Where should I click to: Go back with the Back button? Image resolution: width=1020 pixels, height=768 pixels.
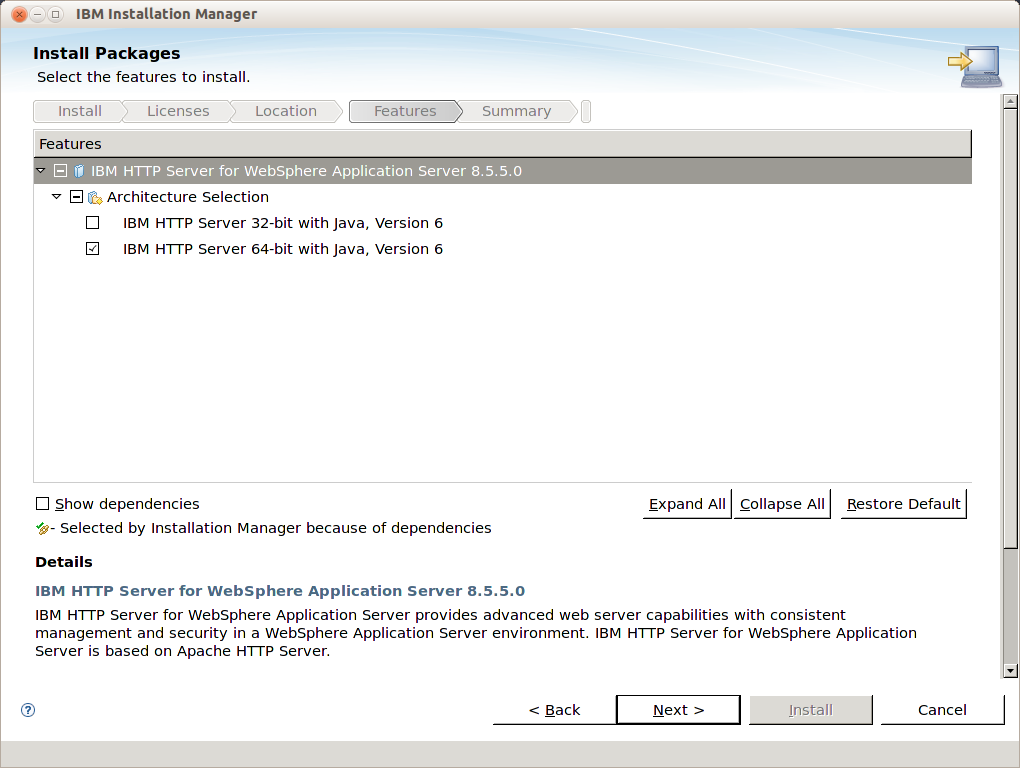[x=554, y=710]
